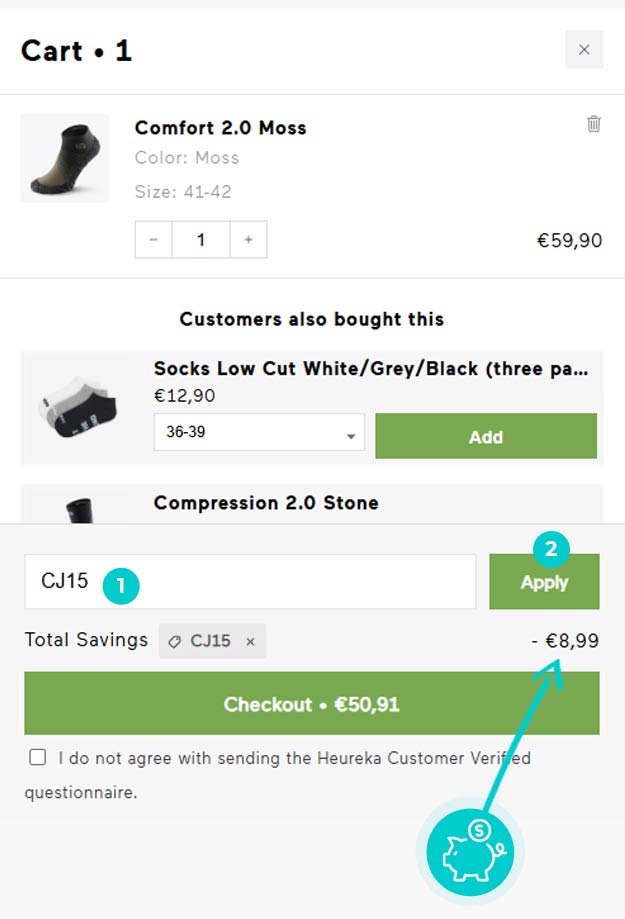
Task: Click the discount code field containing CJ15
Action: (250, 581)
